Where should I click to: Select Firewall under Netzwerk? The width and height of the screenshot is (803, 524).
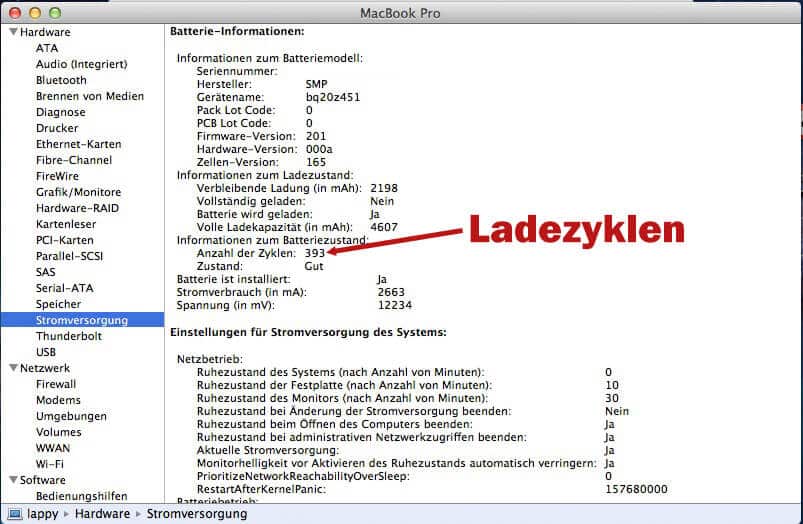(x=56, y=384)
